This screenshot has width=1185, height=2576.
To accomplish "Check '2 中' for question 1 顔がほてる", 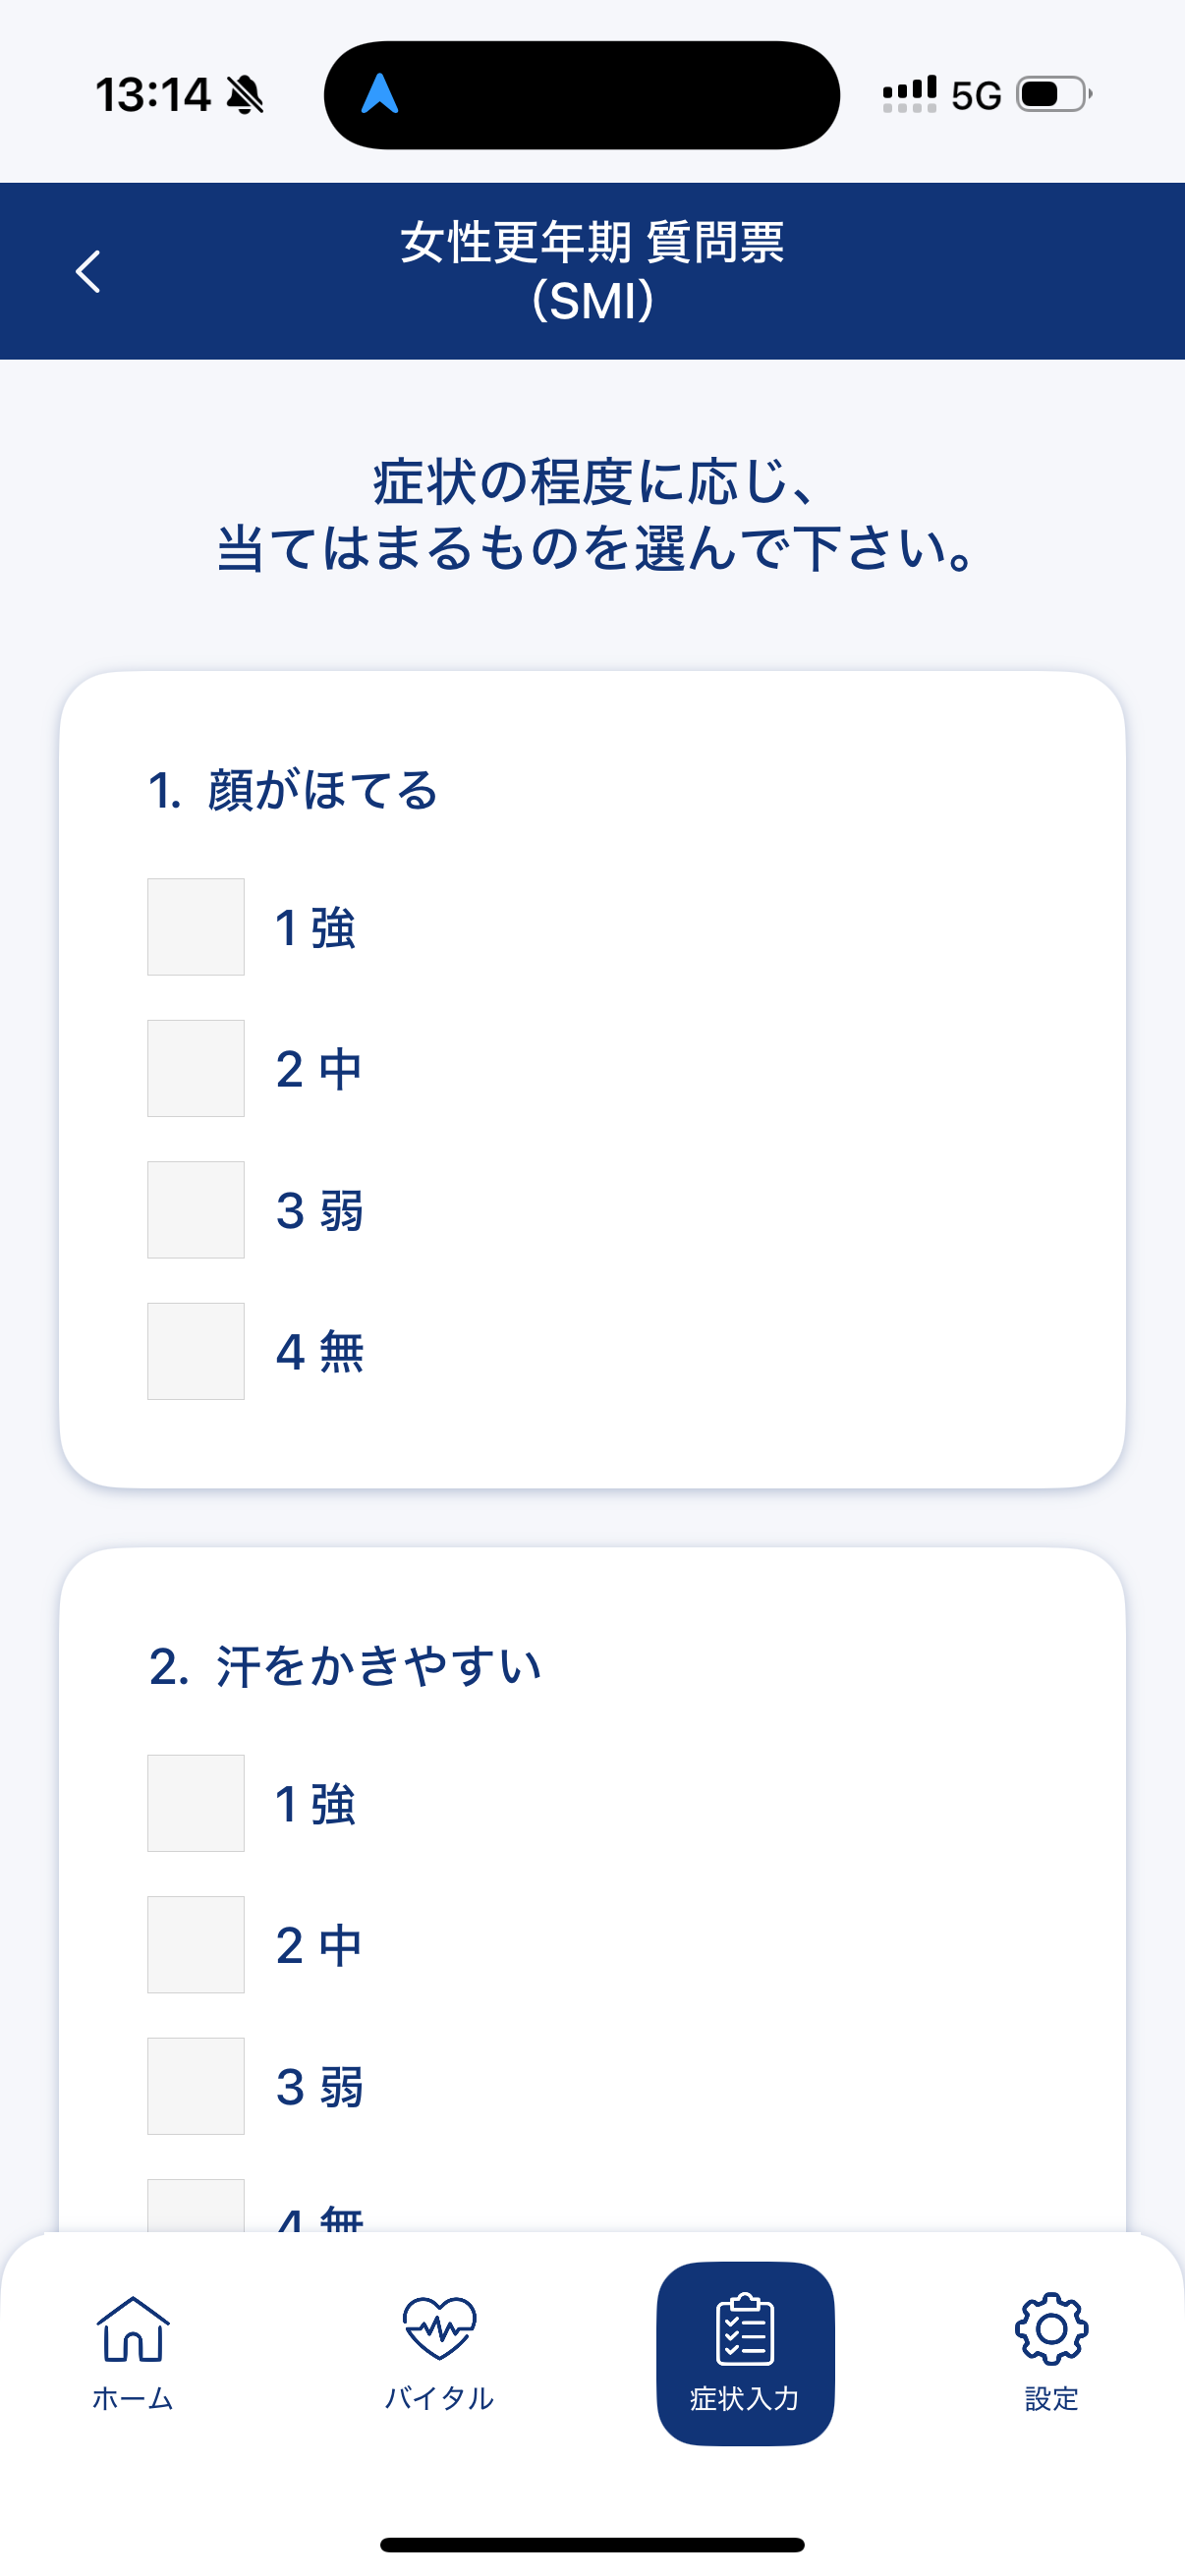I will [196, 1068].
